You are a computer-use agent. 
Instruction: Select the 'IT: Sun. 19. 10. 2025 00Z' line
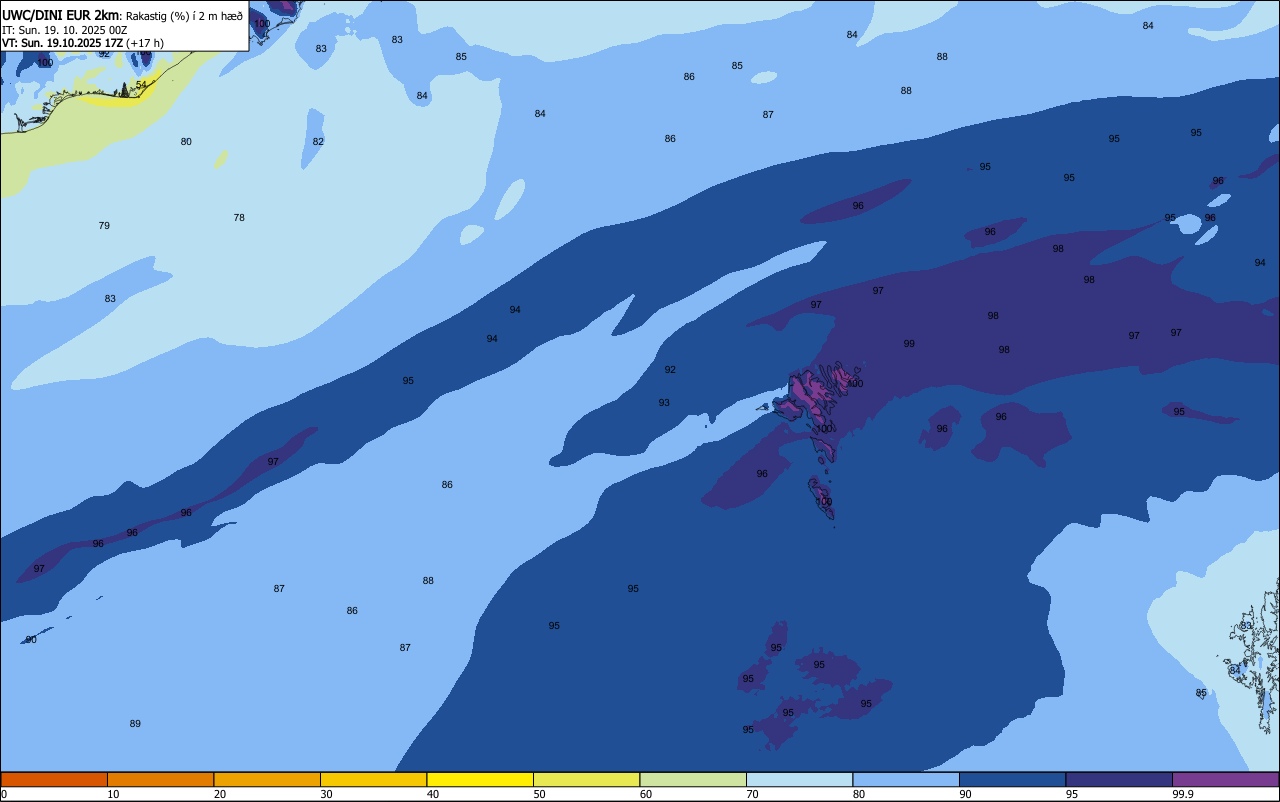[x=64, y=30]
